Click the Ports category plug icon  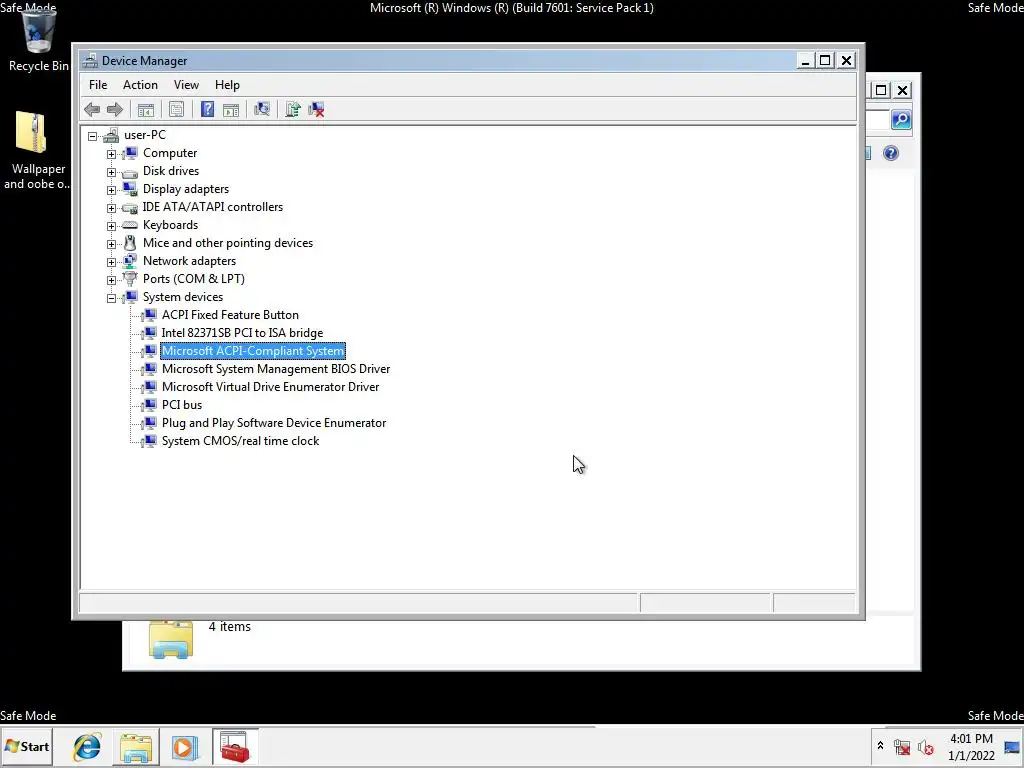[130, 279]
